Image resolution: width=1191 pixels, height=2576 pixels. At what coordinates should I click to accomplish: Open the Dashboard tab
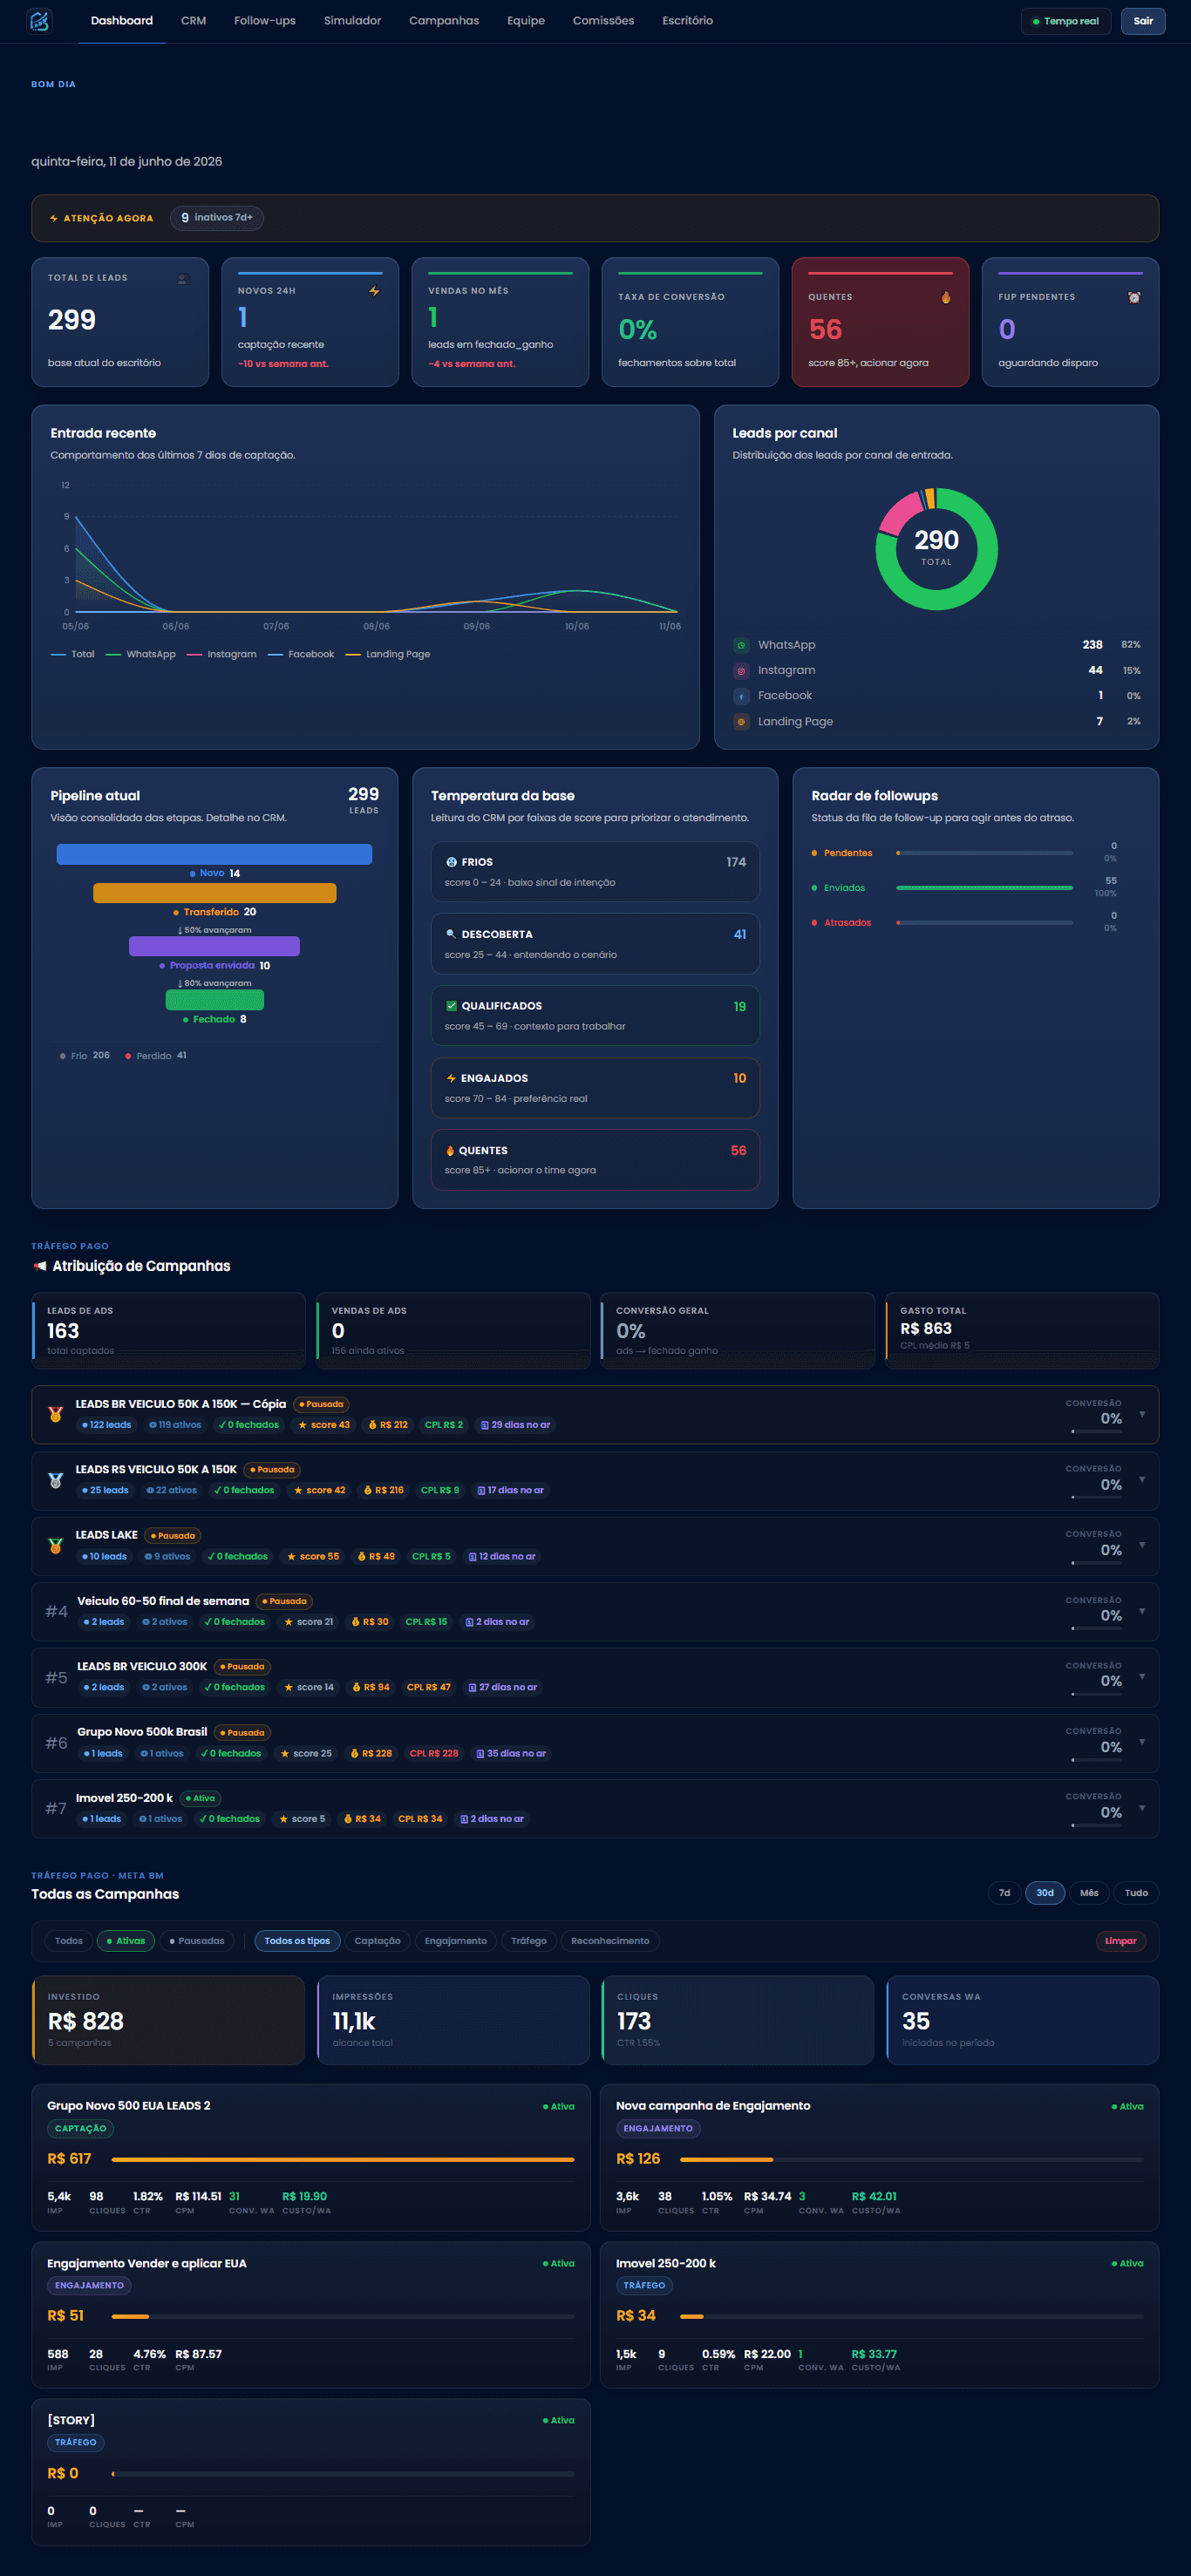click(122, 21)
